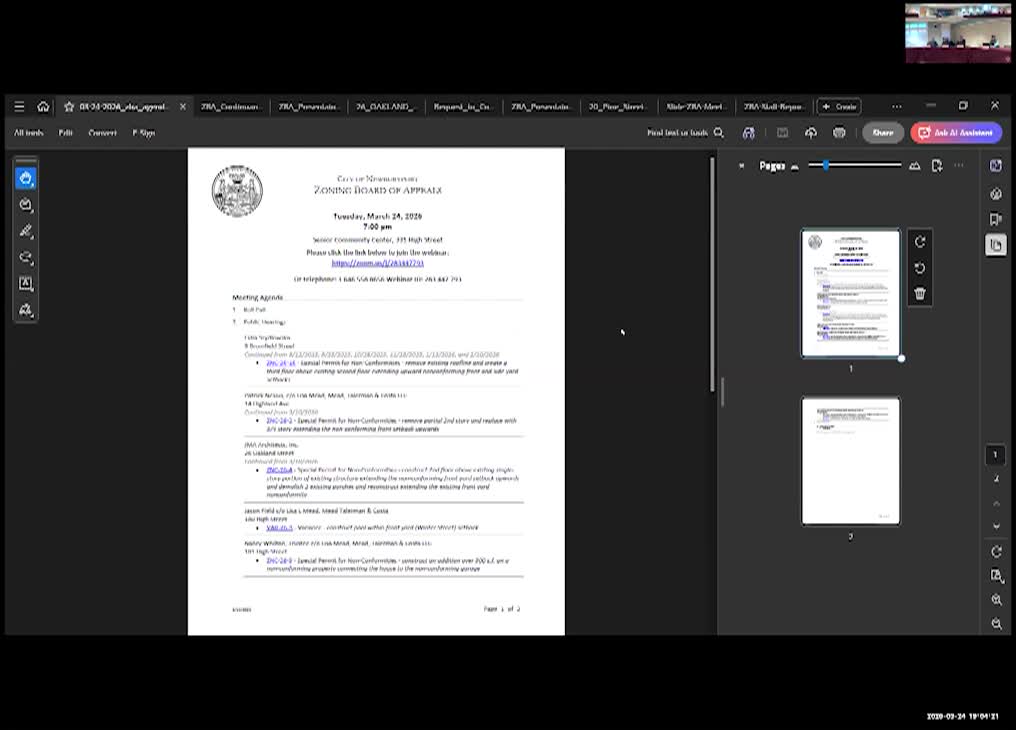Toggle the Pages thumbnail panel button
This screenshot has height=730, width=1016.
coord(996,245)
